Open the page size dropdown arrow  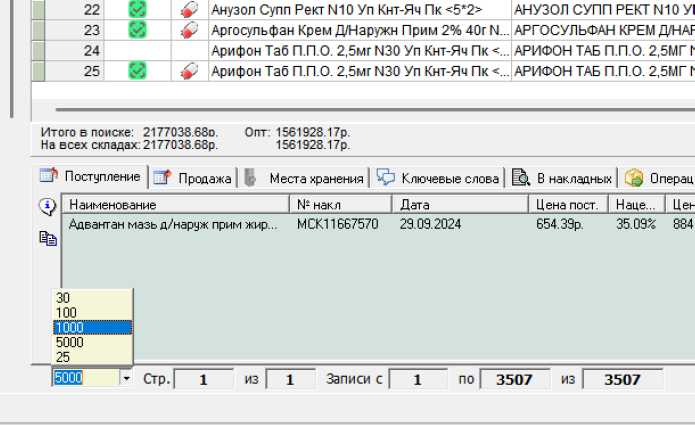(126, 379)
